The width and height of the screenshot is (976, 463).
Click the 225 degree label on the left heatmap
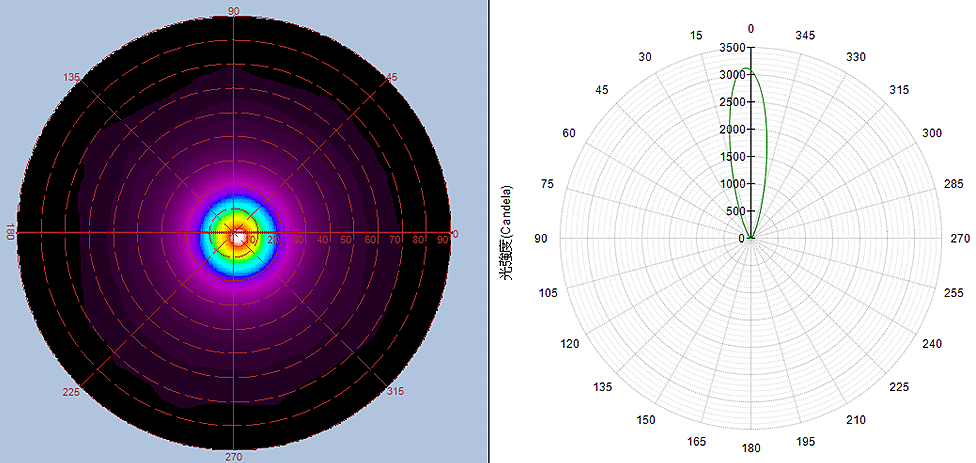71,392
